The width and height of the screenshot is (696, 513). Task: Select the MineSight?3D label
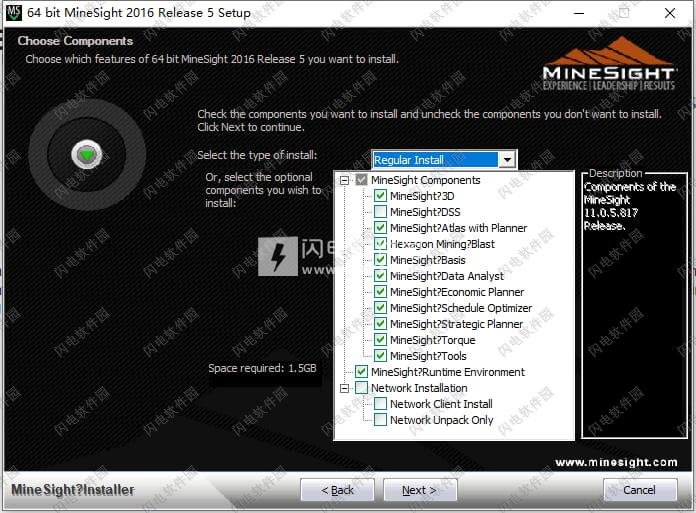(x=422, y=196)
